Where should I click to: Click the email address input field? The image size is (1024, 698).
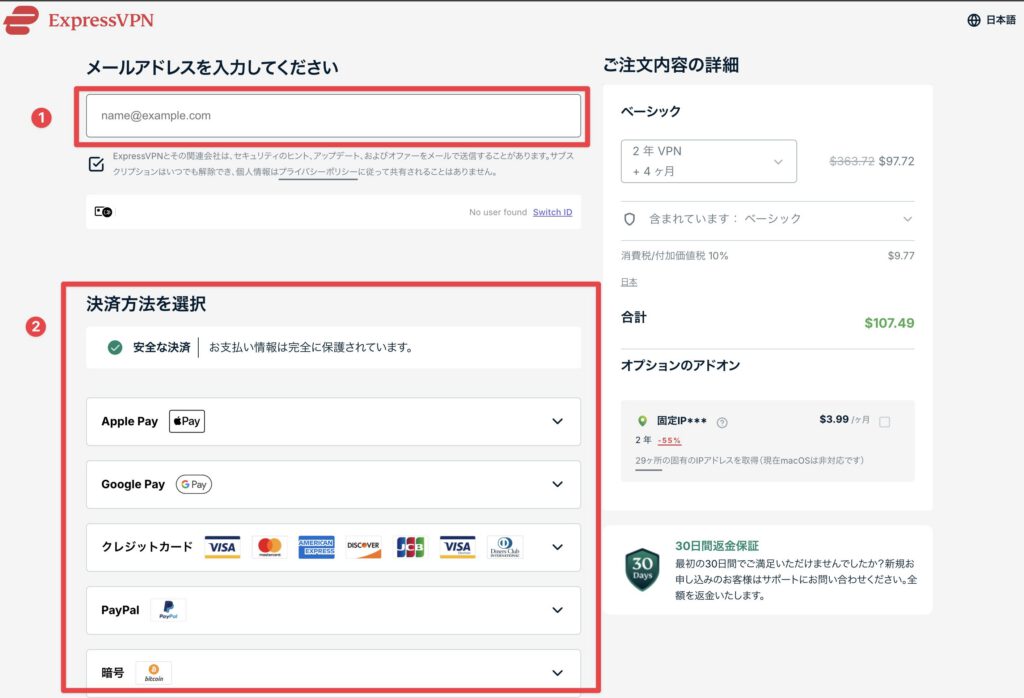(x=334, y=115)
